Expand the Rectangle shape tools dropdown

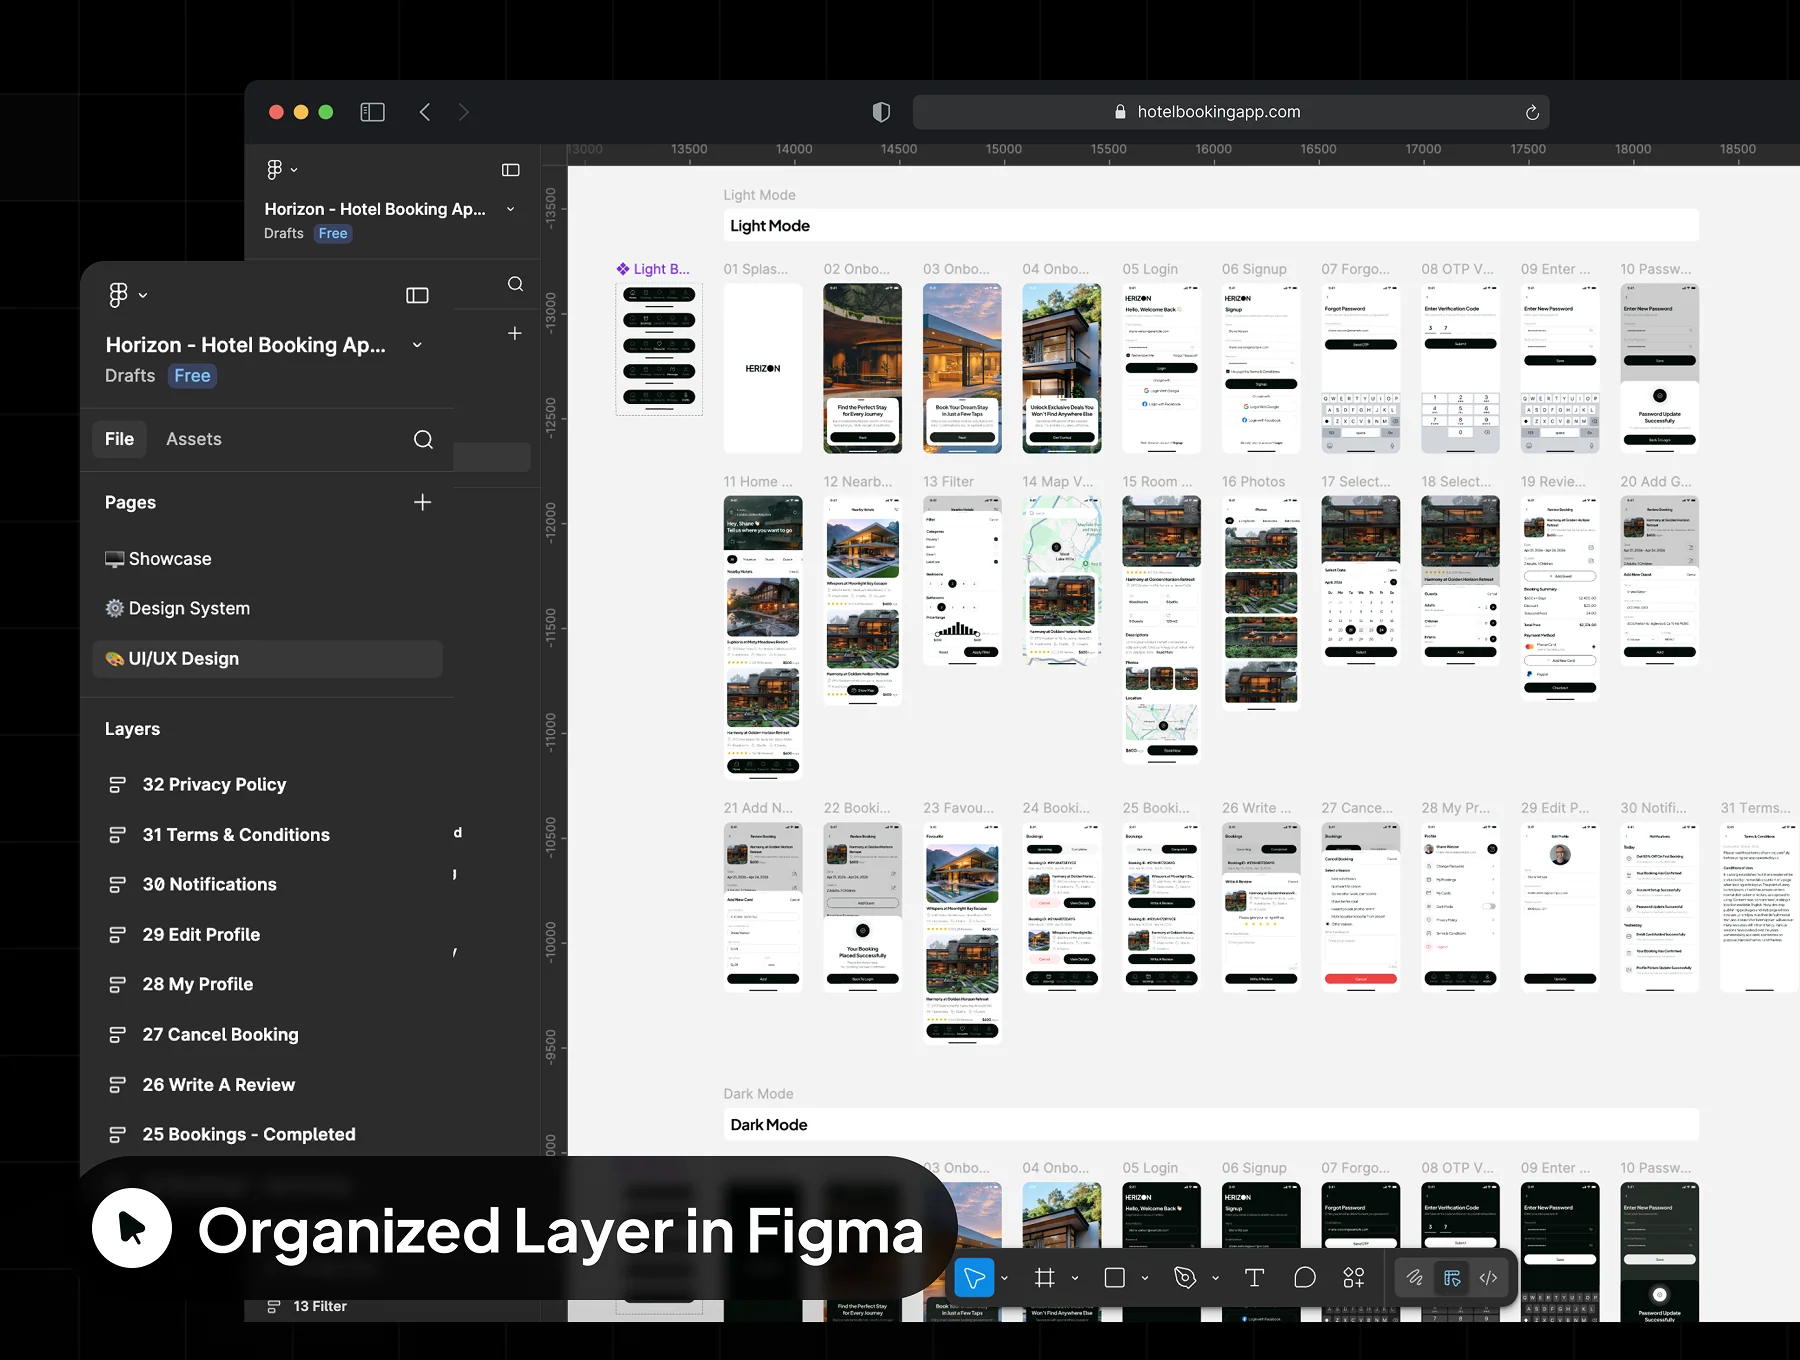[x=1145, y=1278]
